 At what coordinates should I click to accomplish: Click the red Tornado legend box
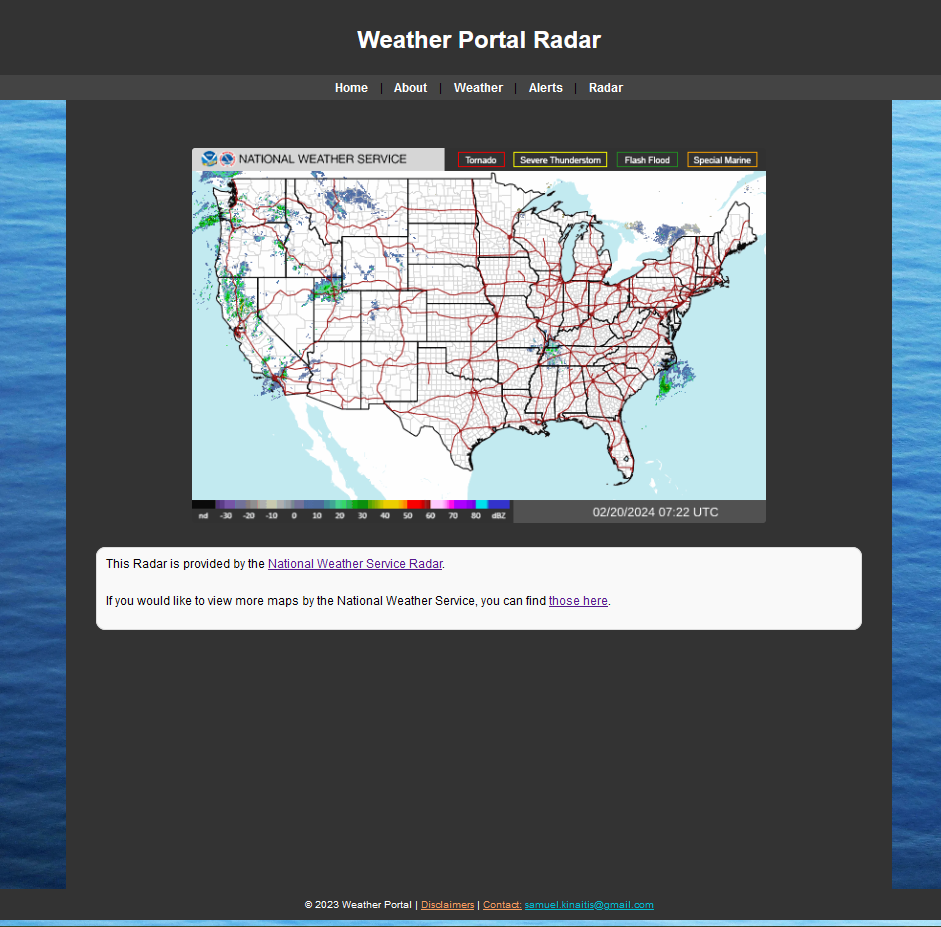point(481,160)
